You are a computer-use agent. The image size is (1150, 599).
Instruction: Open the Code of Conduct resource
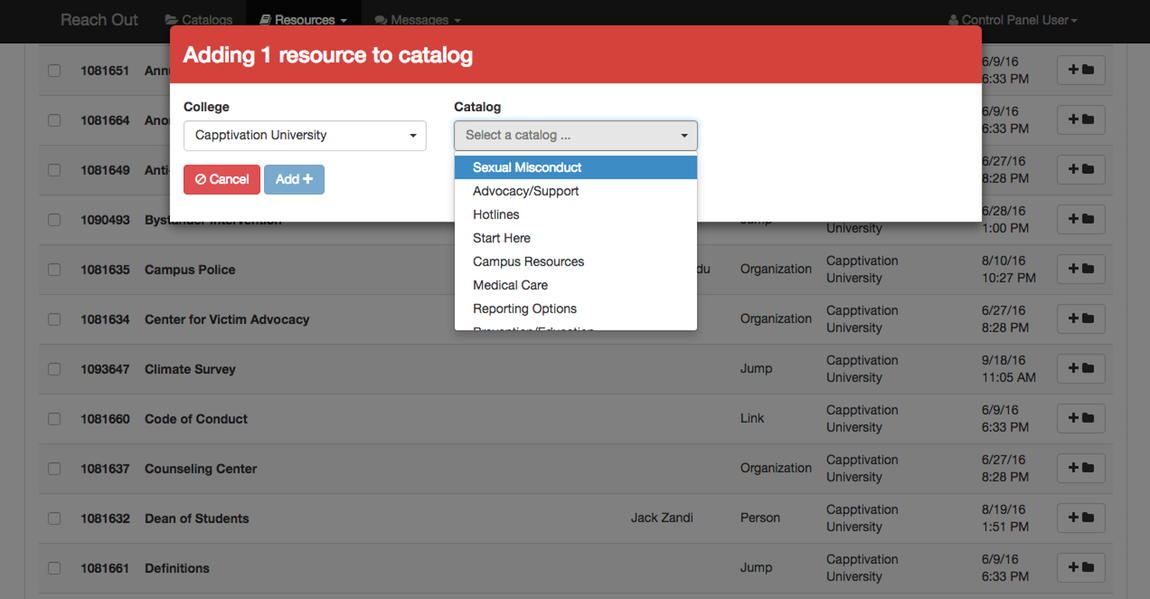point(196,419)
